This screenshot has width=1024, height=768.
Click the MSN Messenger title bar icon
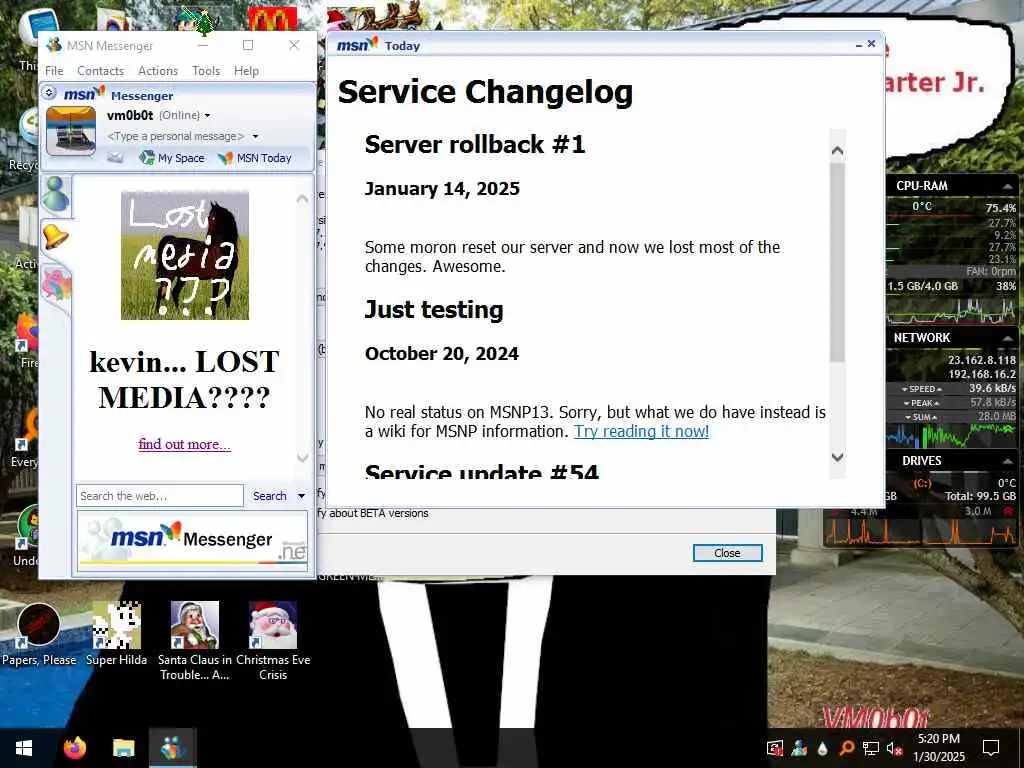54,45
